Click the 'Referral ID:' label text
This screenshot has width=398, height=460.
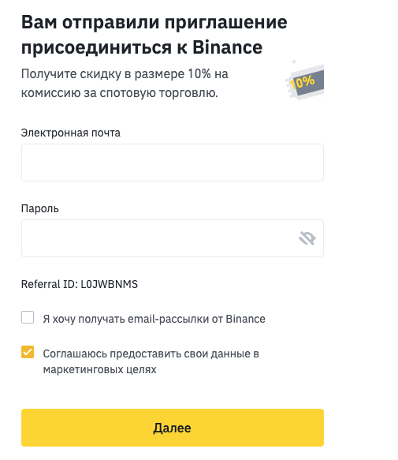pos(50,284)
